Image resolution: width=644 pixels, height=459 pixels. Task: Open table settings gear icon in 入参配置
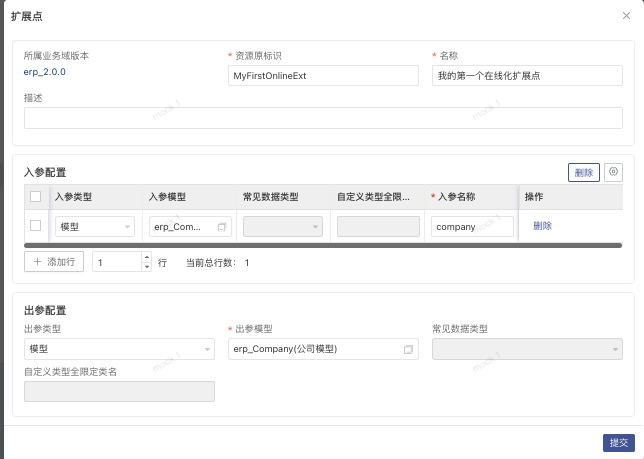click(613, 172)
